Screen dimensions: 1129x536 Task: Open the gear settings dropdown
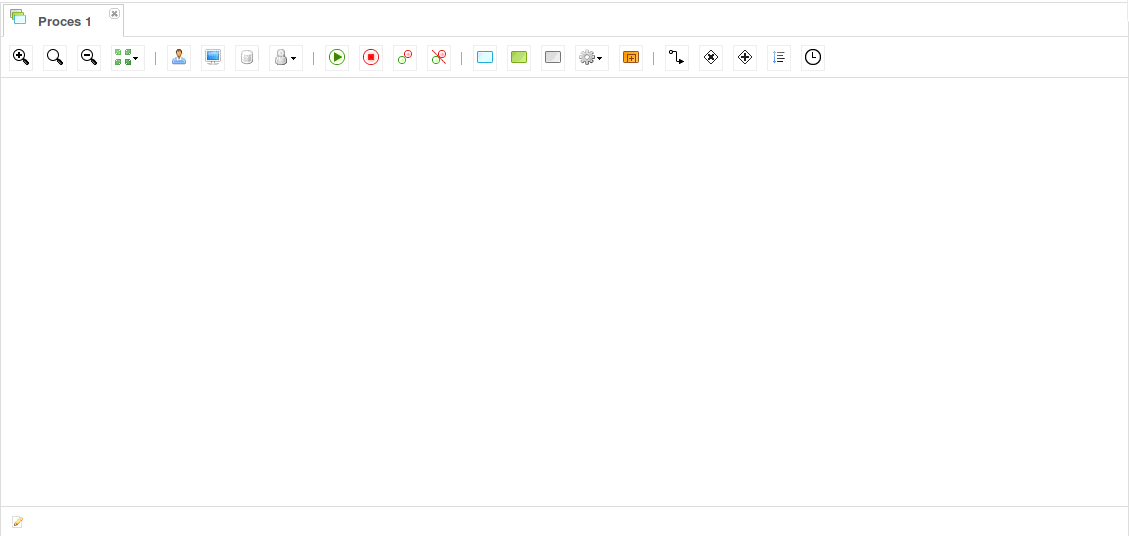pos(591,58)
